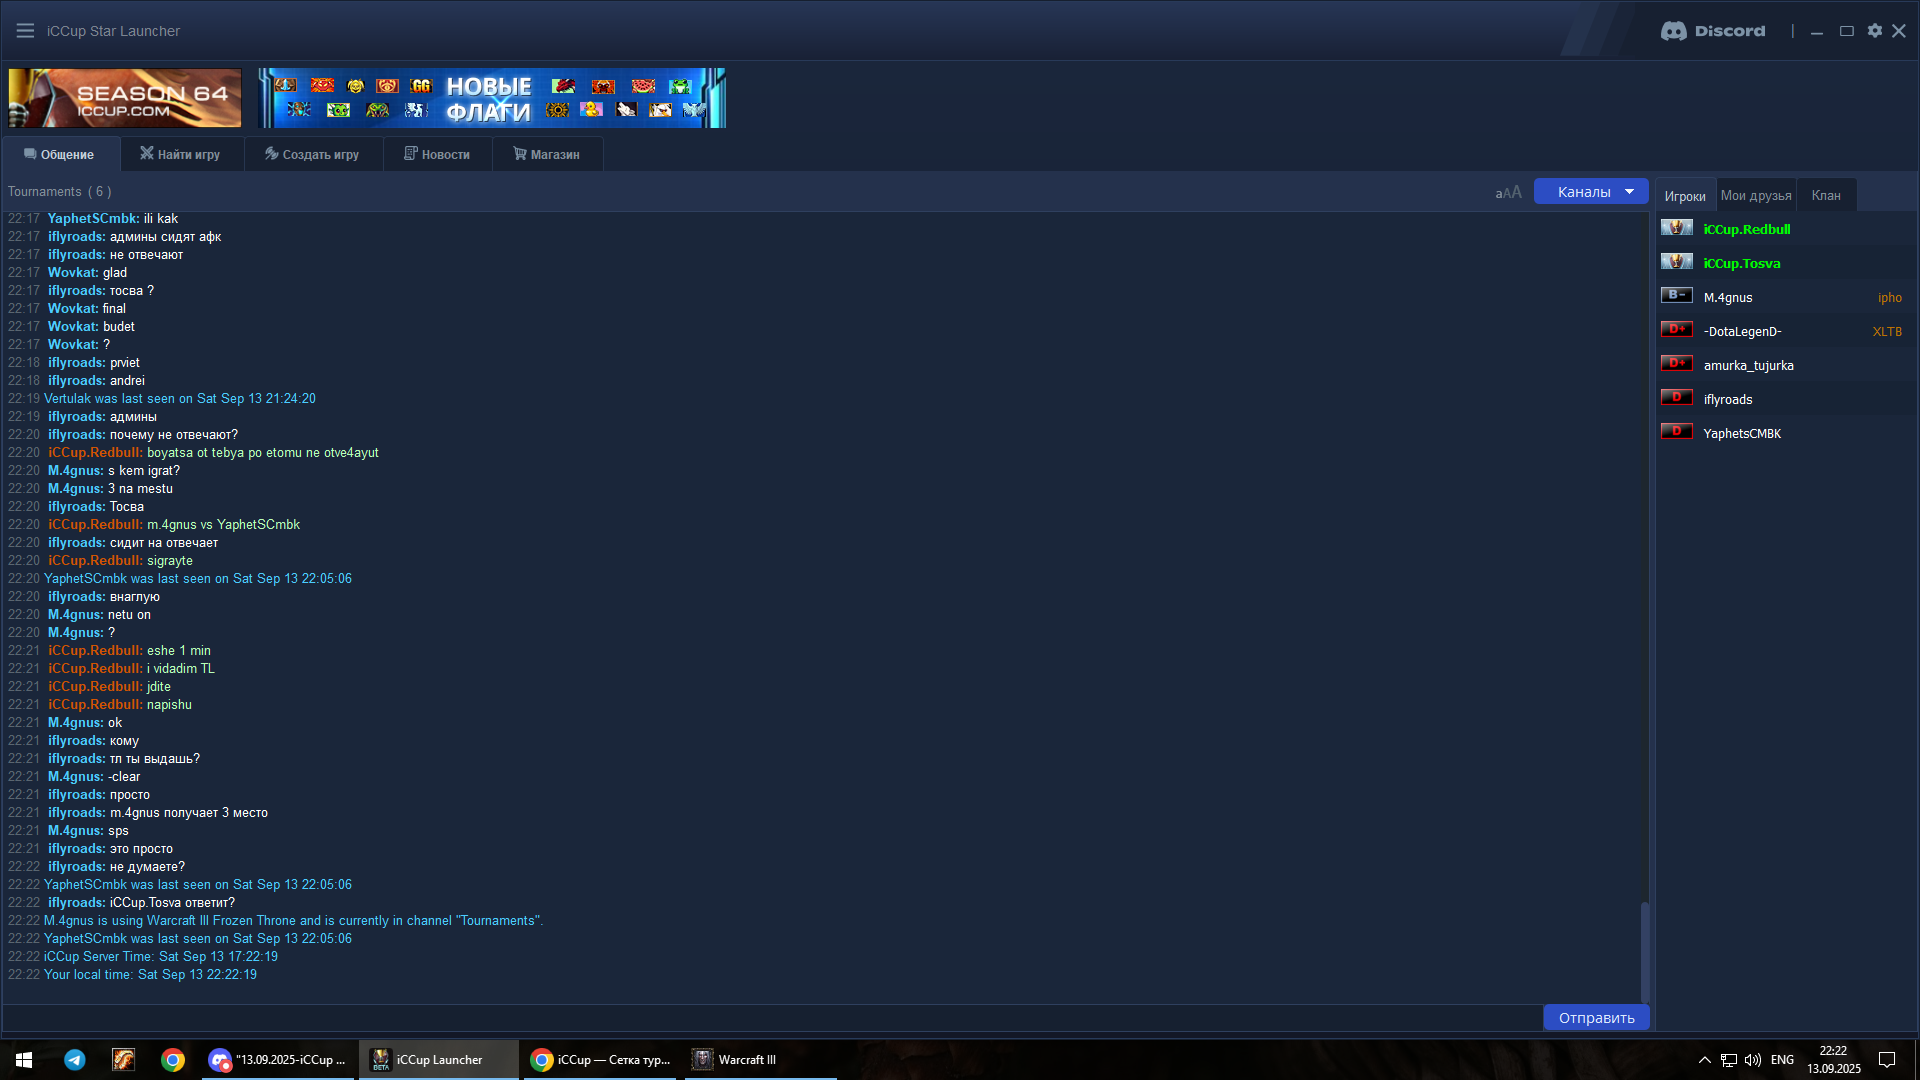1920x1080 pixels.
Task: Expand the Каналы dropdown
Action: coord(1591,192)
